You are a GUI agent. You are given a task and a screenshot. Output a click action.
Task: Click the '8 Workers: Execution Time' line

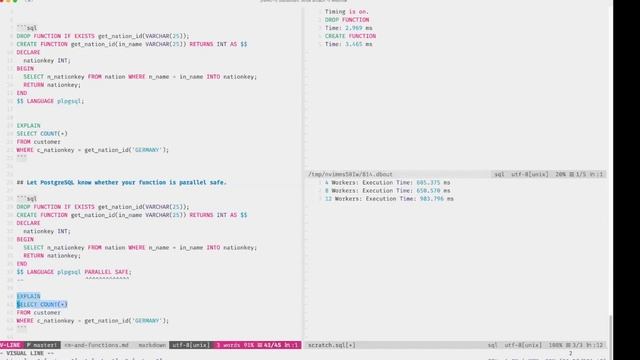point(387,191)
